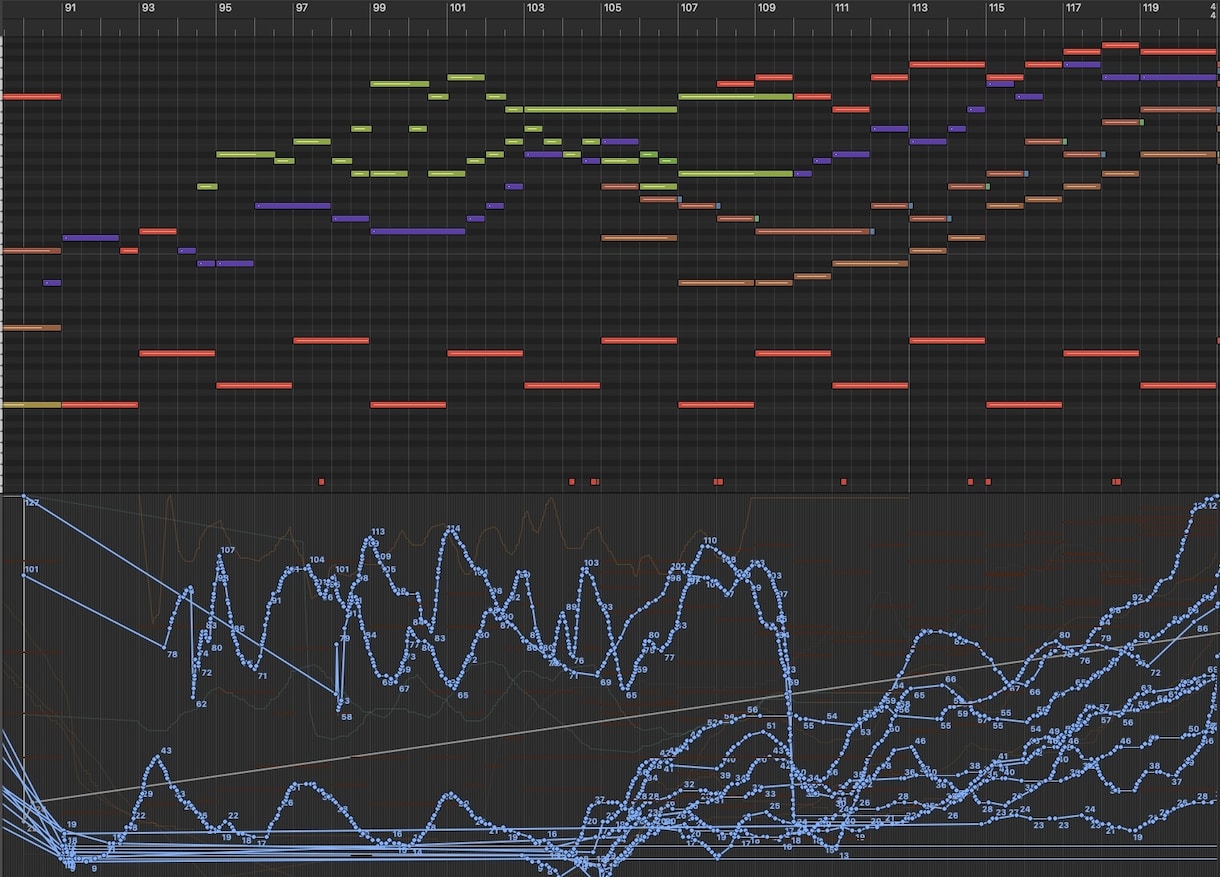Select the automation dip labeled 62

pos(195,696)
